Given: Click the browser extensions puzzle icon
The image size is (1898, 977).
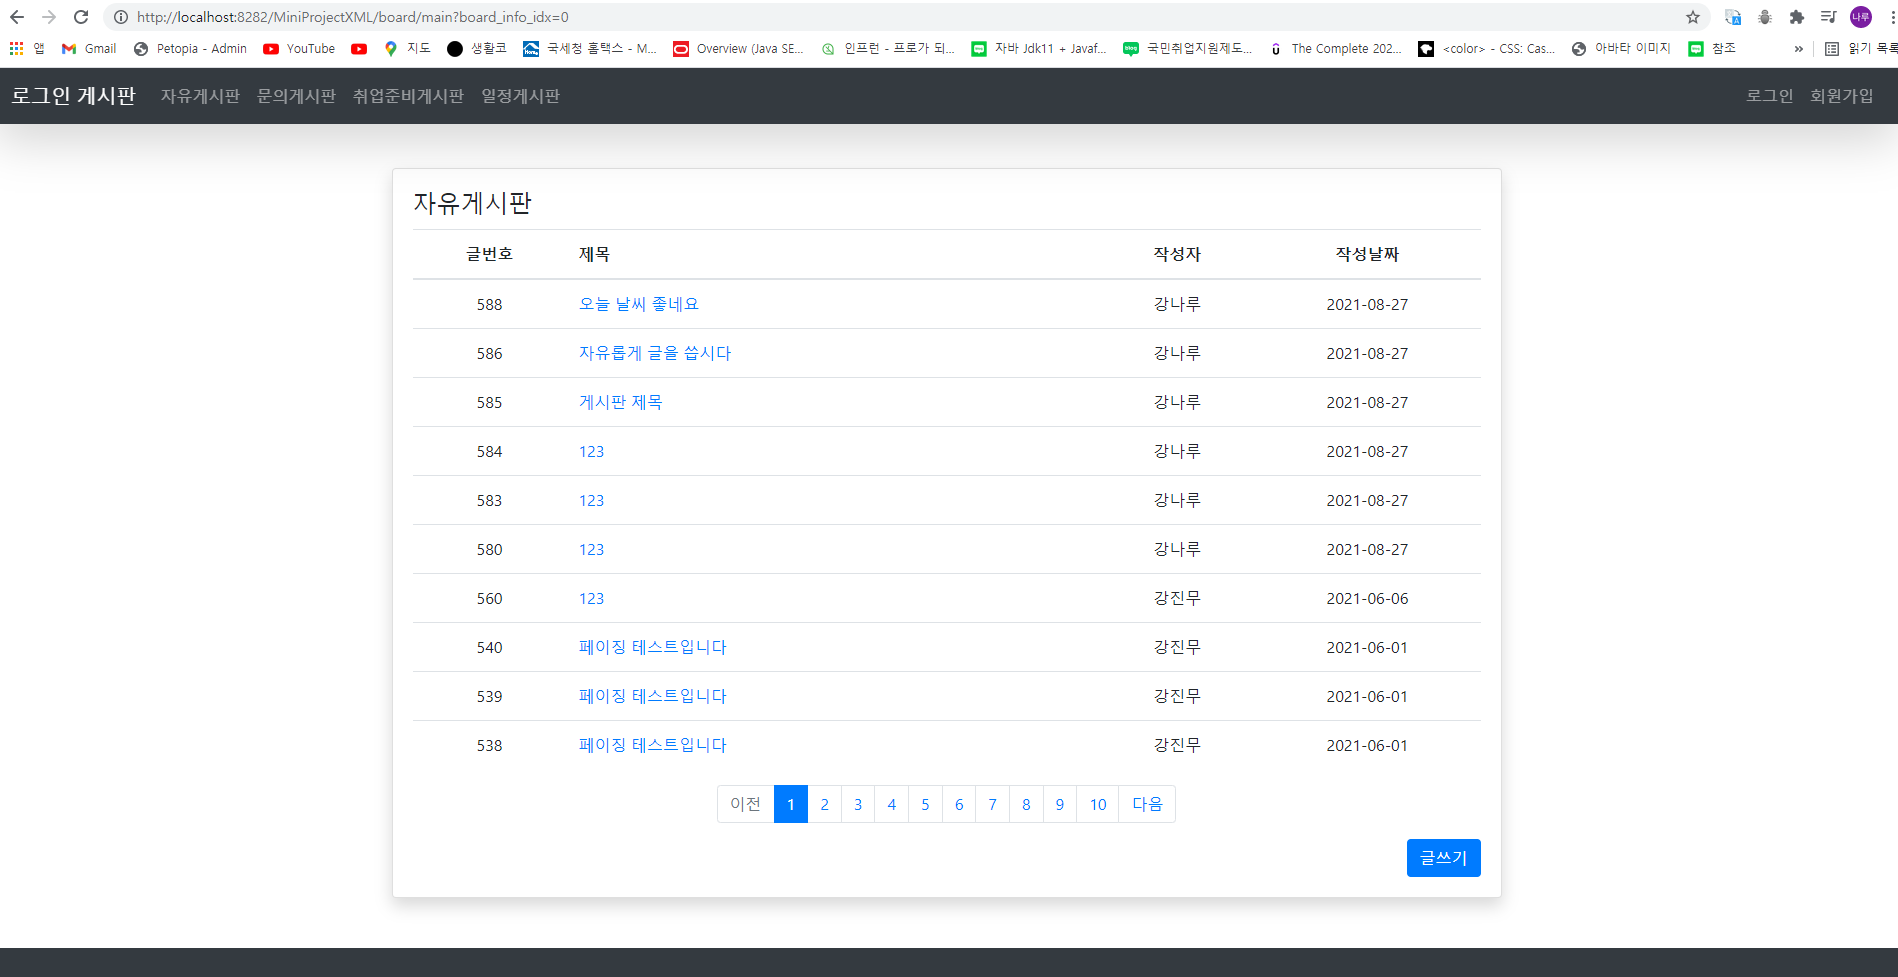Looking at the screenshot, I should 1796,17.
